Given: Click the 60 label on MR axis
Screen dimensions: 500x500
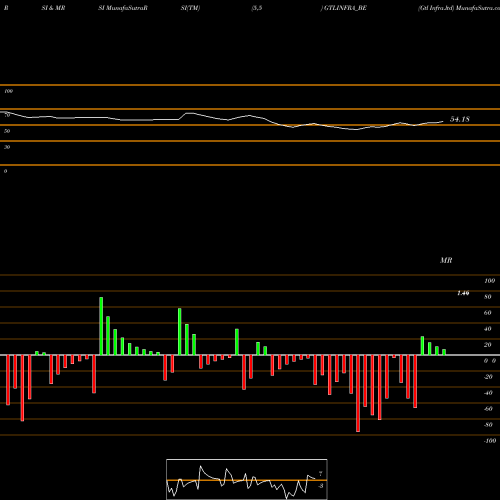Looking at the screenshot, I should tap(488, 313).
